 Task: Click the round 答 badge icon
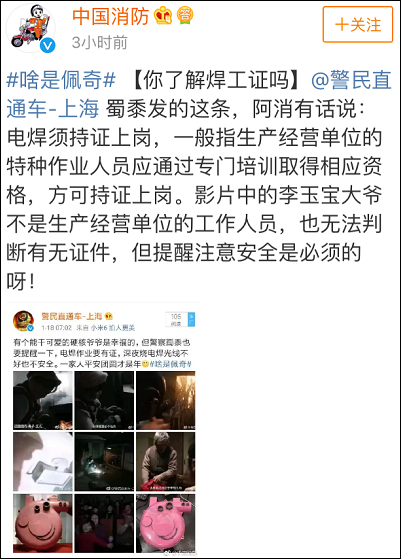(x=185, y=15)
